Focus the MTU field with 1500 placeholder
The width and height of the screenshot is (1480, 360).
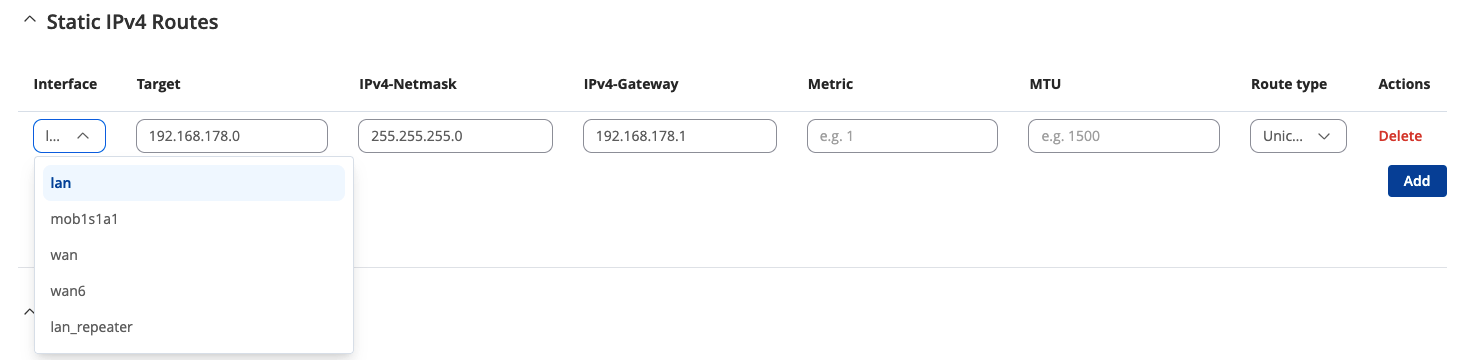coord(1124,136)
